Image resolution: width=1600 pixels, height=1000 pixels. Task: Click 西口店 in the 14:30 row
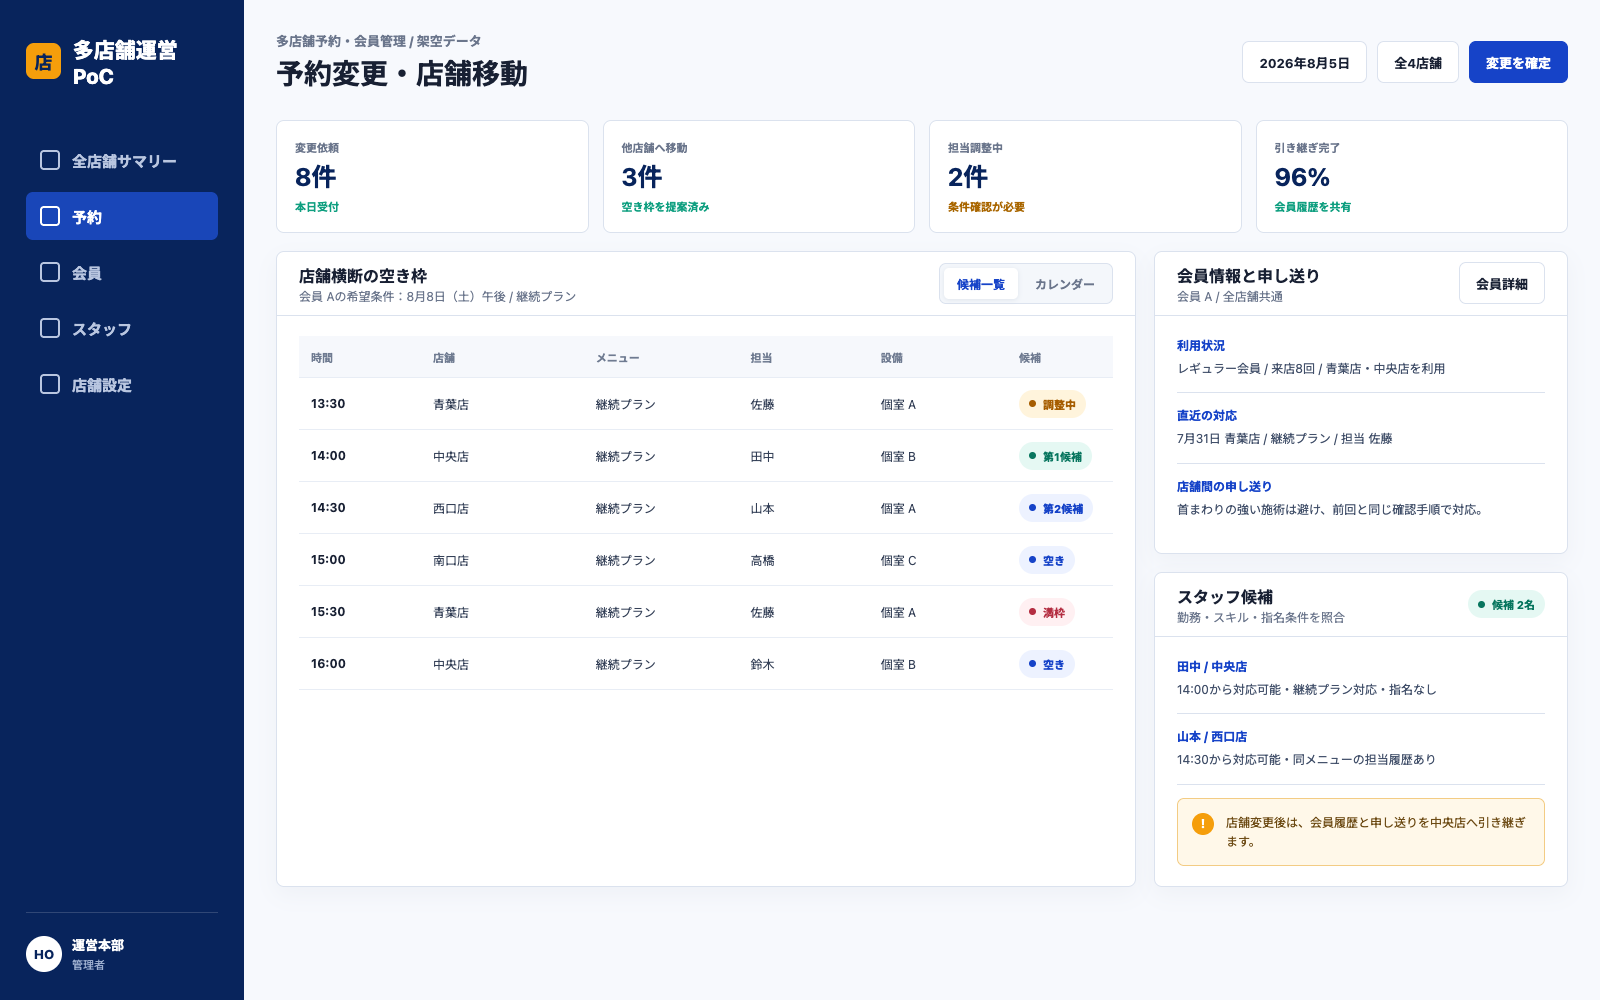(451, 508)
